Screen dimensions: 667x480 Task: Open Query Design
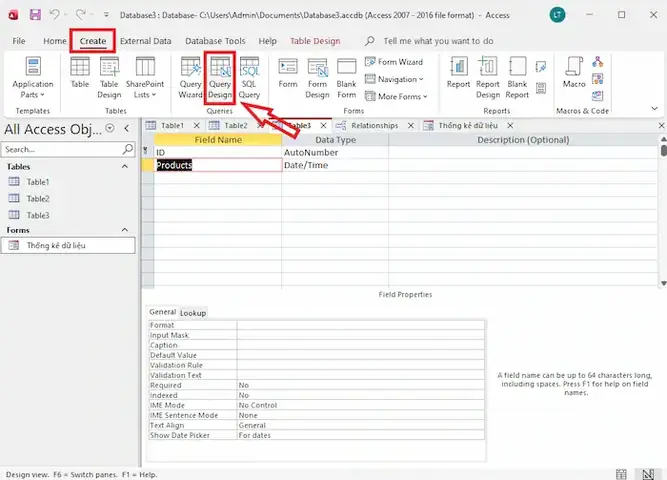coord(220,77)
